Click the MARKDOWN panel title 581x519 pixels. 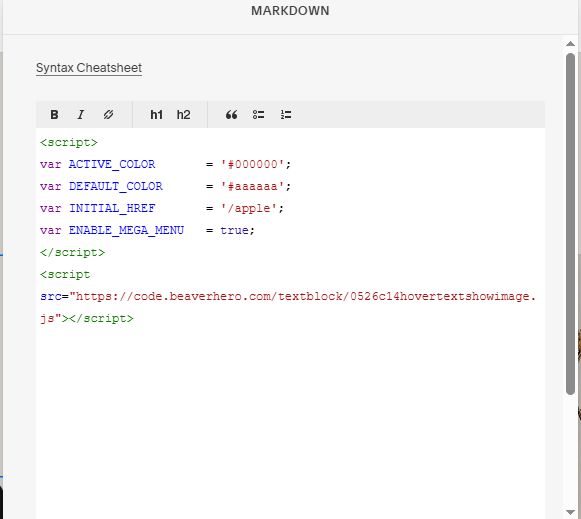click(x=290, y=11)
